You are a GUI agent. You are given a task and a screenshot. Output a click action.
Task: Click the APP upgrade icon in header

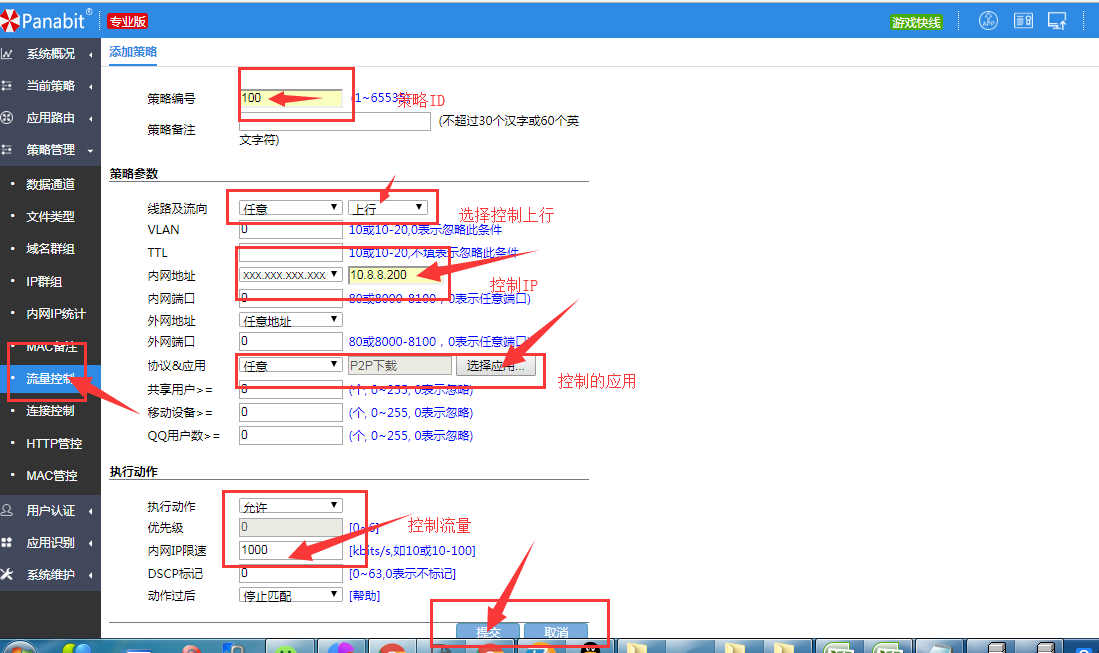click(x=987, y=21)
